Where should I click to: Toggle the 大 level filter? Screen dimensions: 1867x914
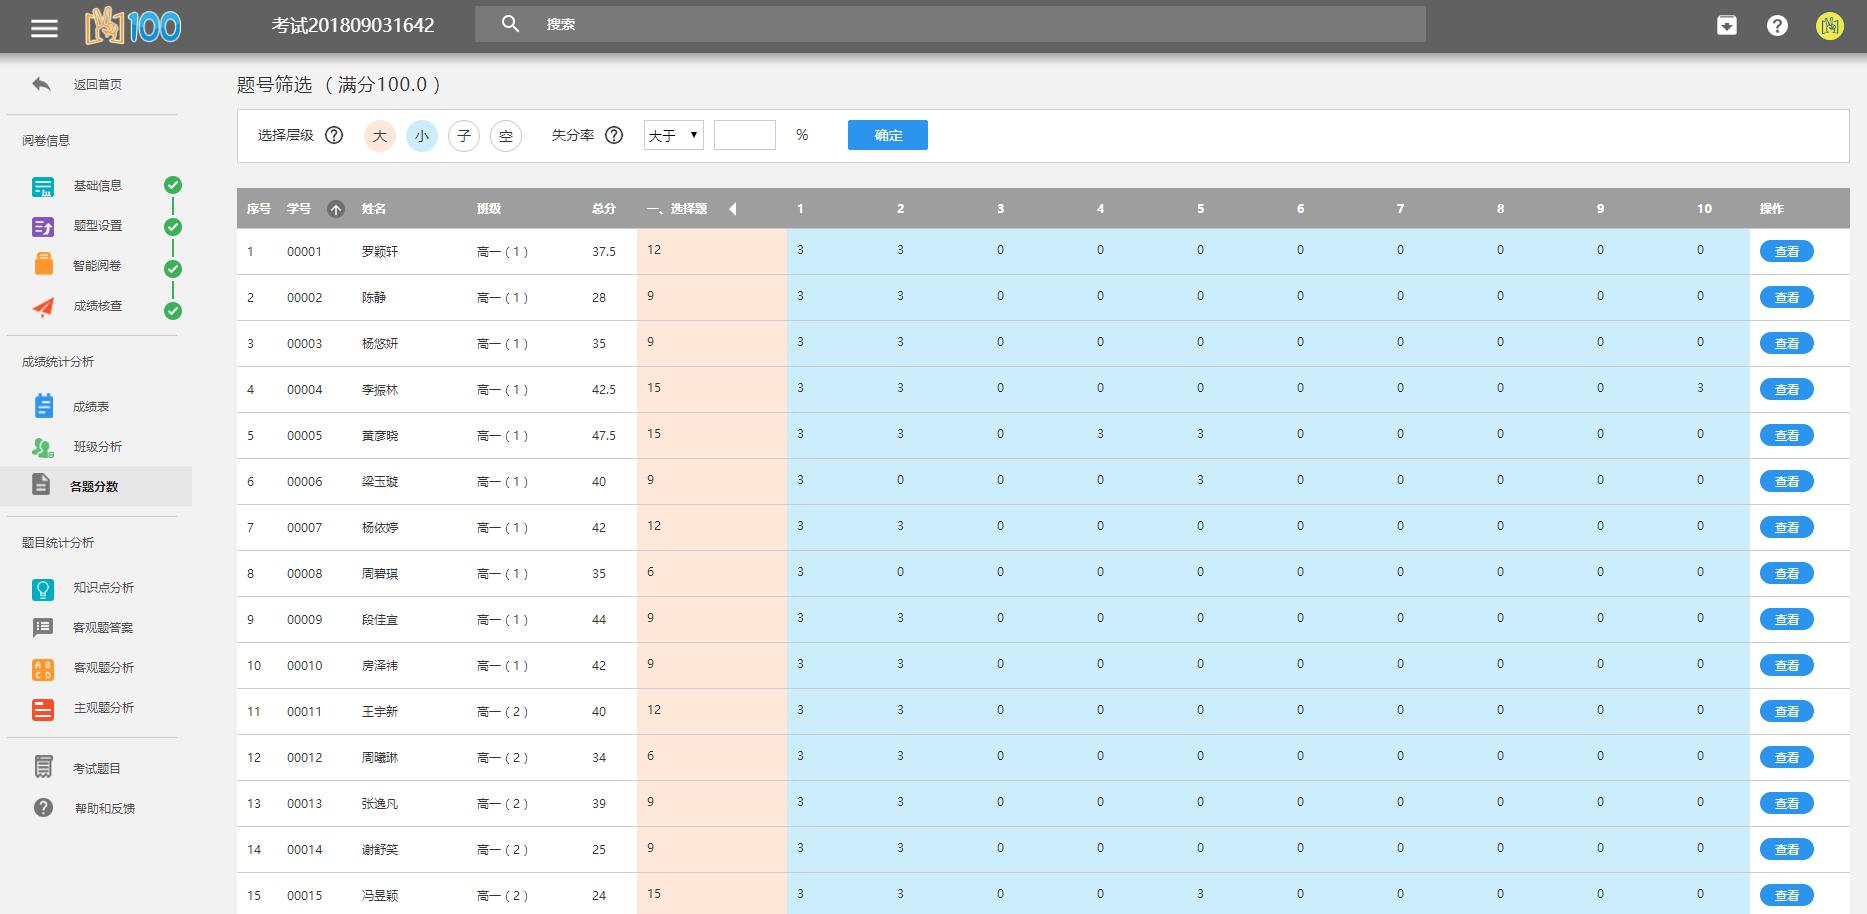pyautogui.click(x=380, y=136)
